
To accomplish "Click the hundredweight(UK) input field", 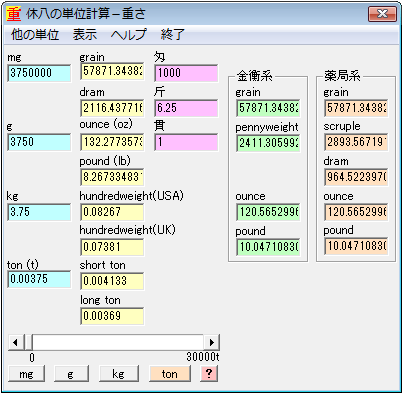I will click(112, 247).
